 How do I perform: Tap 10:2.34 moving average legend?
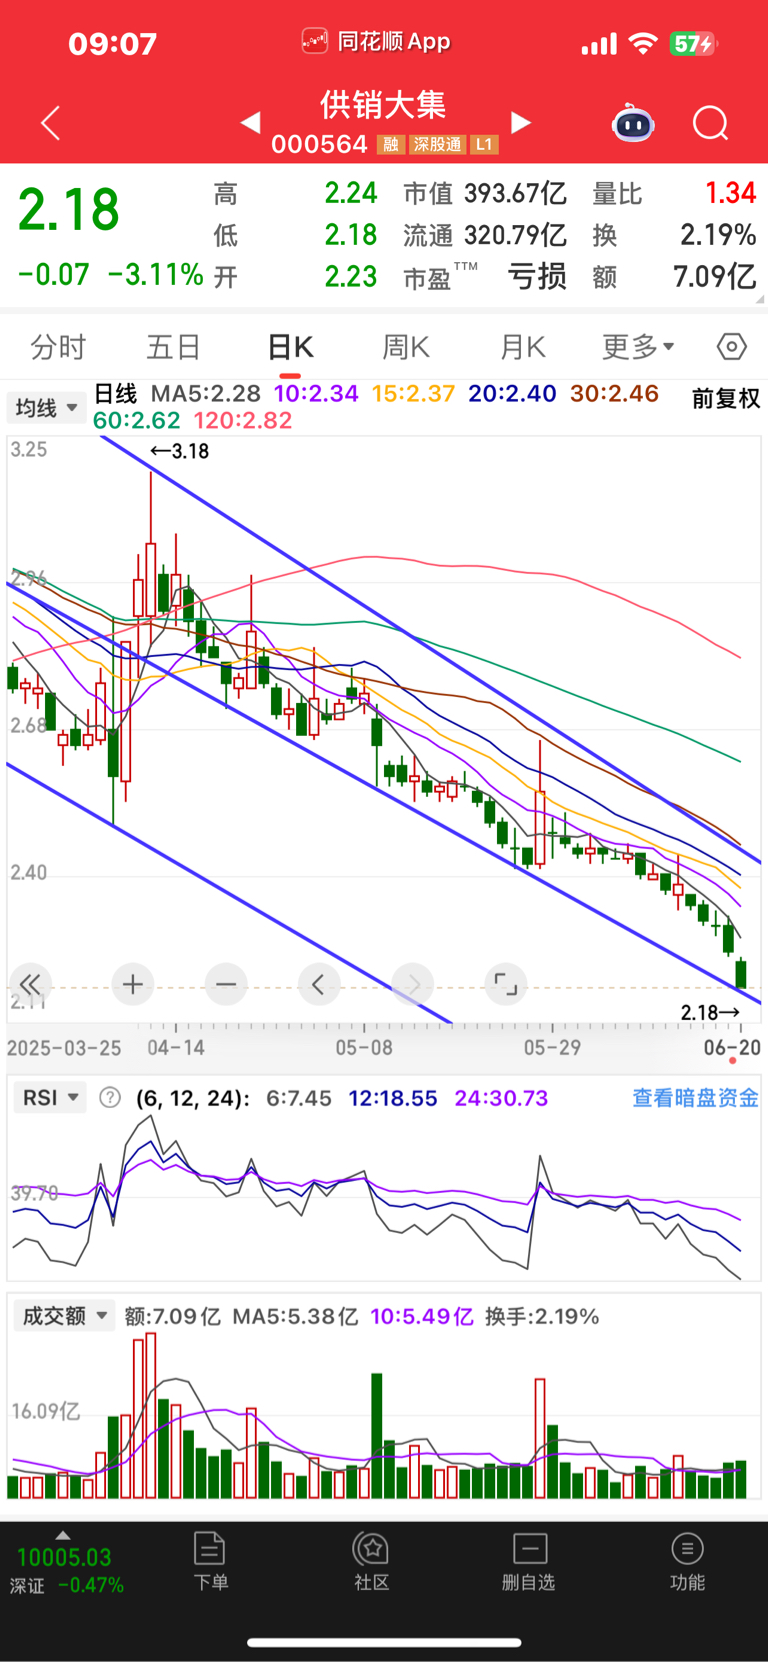(316, 394)
